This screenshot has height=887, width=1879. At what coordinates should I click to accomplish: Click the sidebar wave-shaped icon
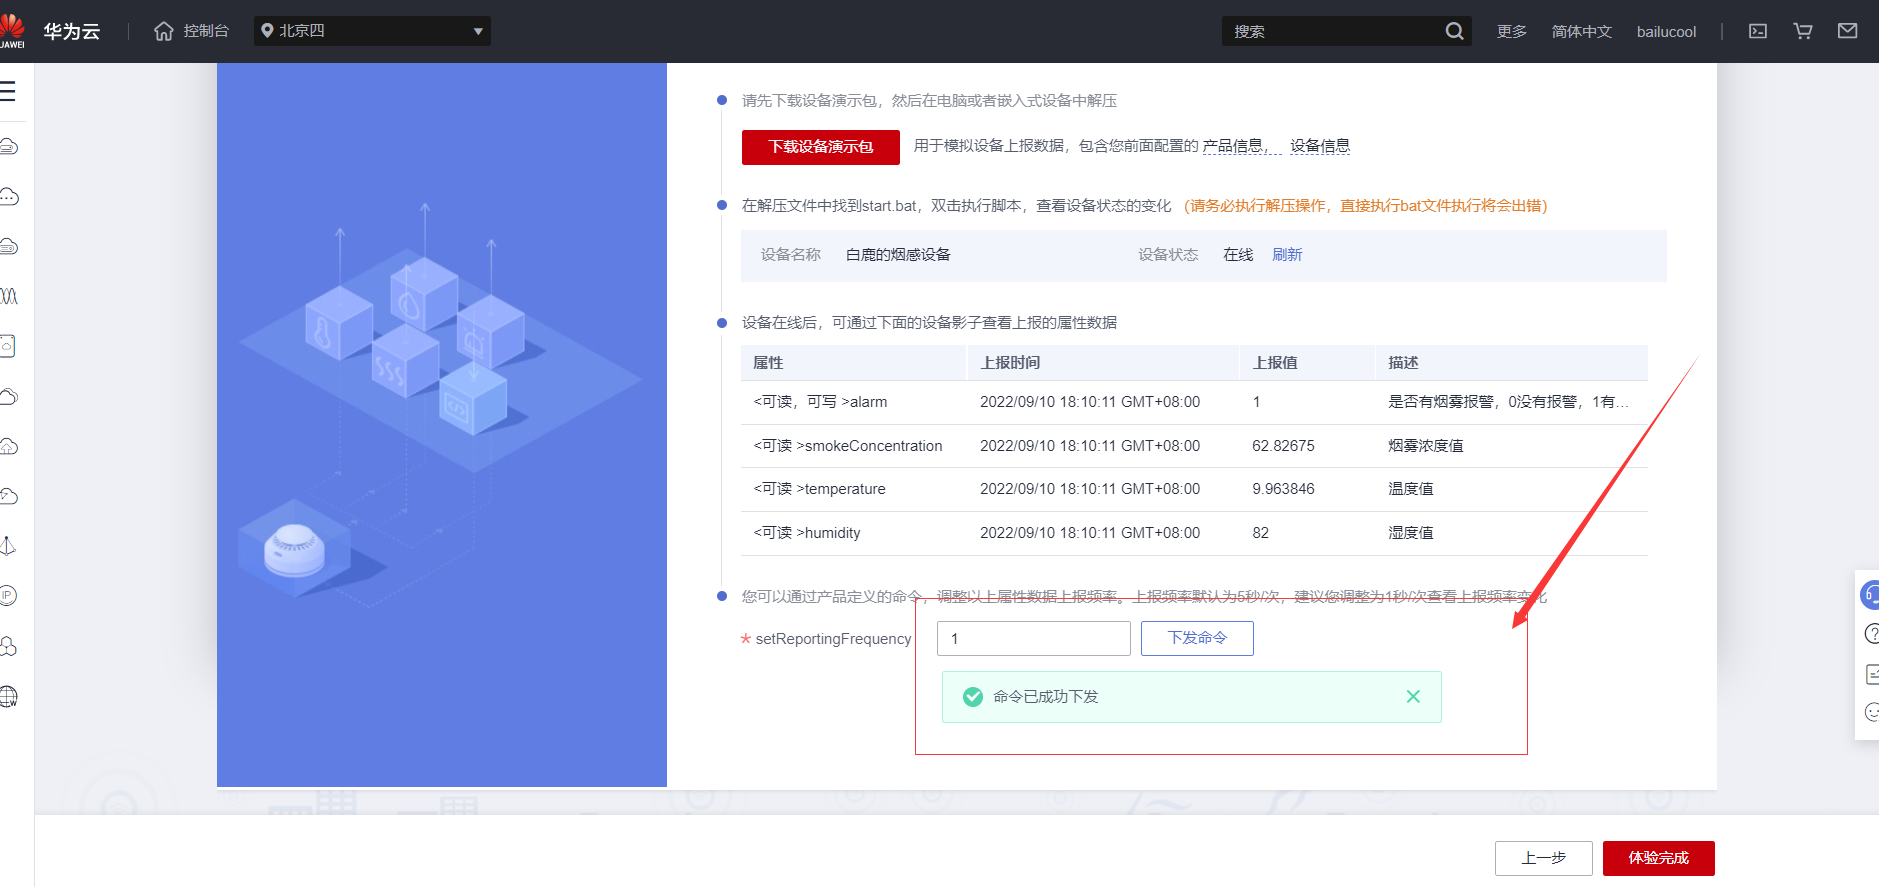click(9, 296)
